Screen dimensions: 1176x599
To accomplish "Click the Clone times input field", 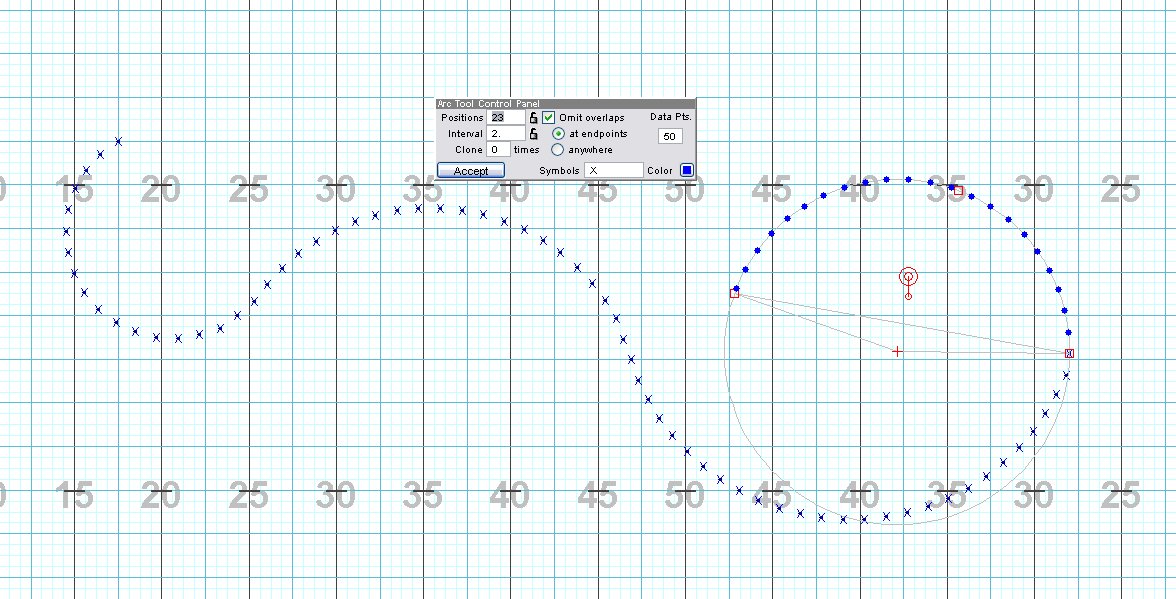I will coord(498,150).
